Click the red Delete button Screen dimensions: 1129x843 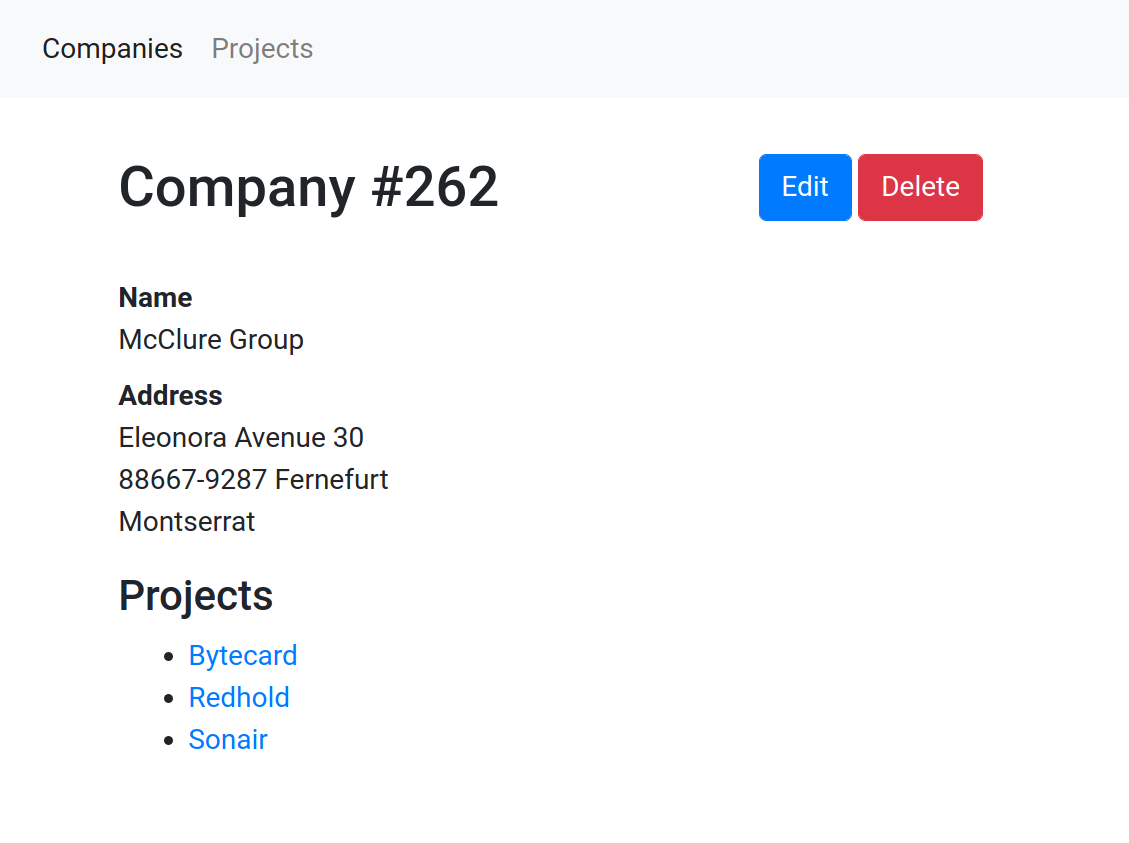pyautogui.click(x=920, y=187)
